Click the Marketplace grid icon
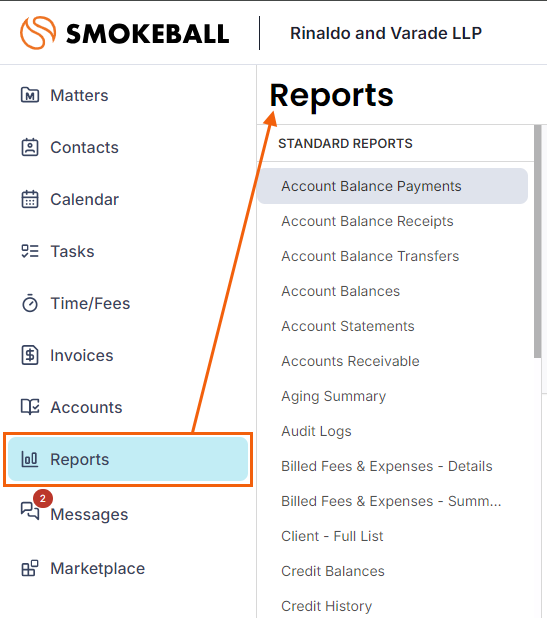Screen dimensions: 547x618 (x=30, y=568)
